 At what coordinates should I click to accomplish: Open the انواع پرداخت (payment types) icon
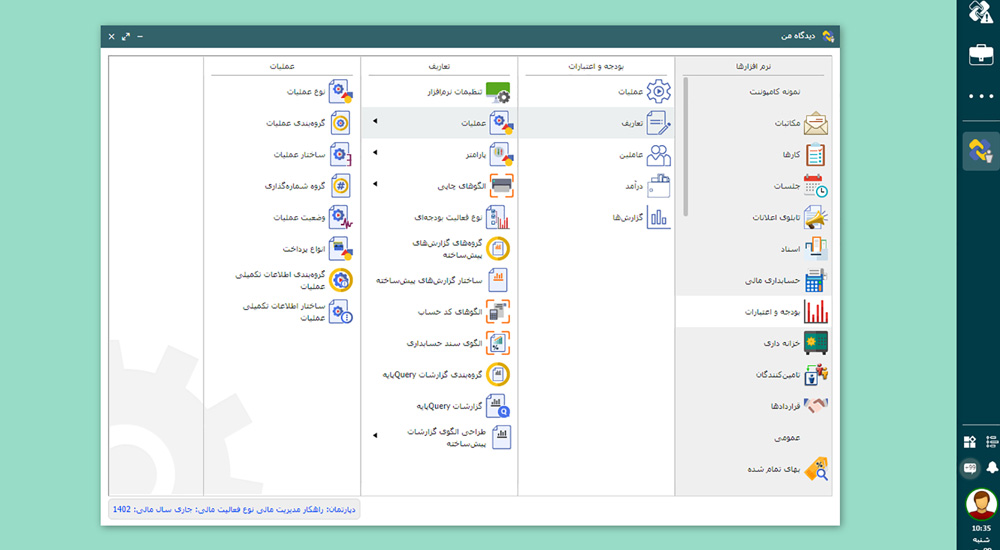[341, 249]
